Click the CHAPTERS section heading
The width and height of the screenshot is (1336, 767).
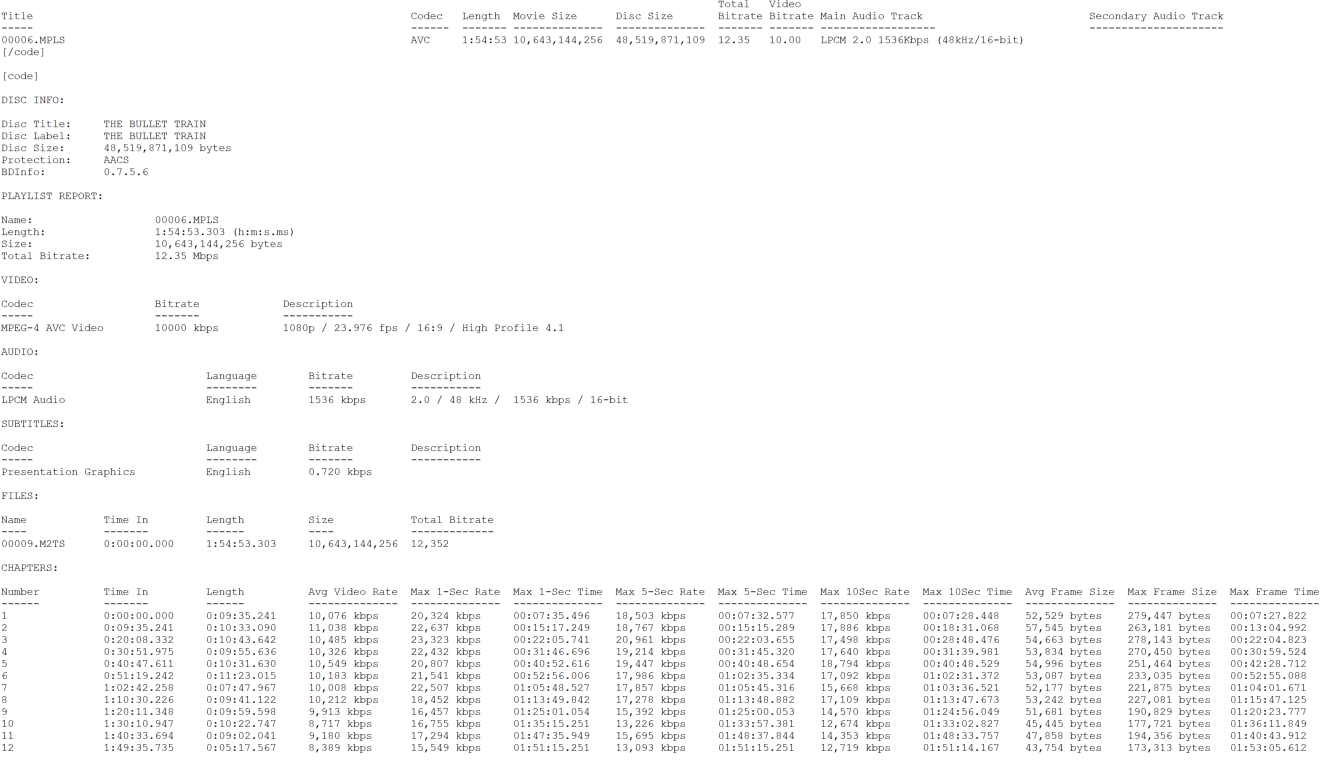coord(30,568)
